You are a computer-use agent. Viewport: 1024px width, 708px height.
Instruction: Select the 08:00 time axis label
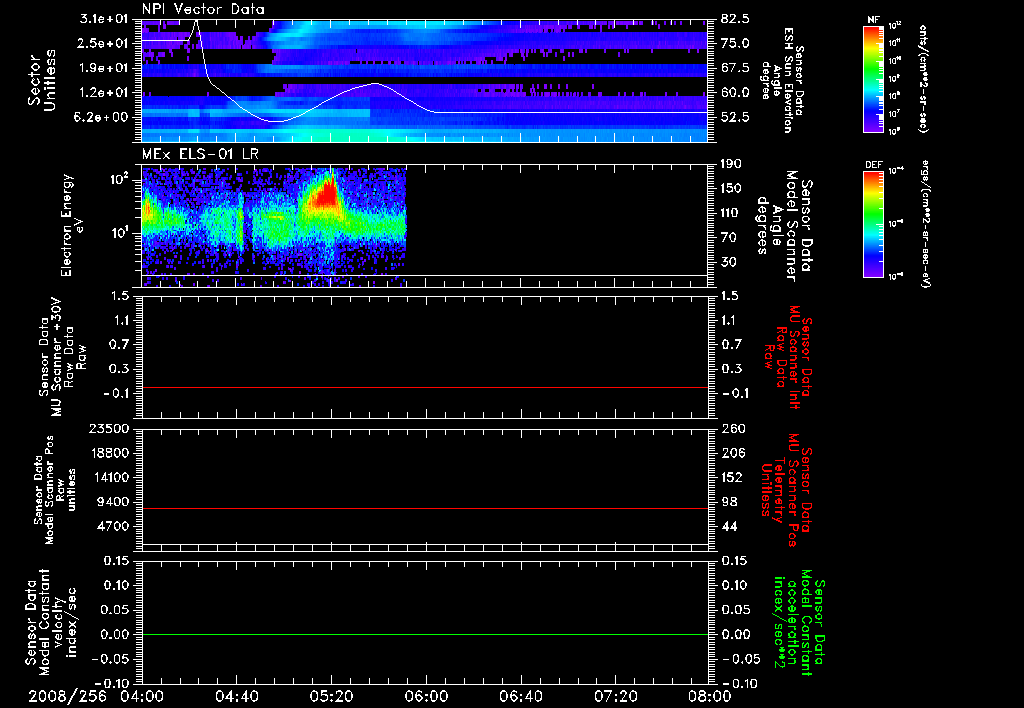pos(710,696)
